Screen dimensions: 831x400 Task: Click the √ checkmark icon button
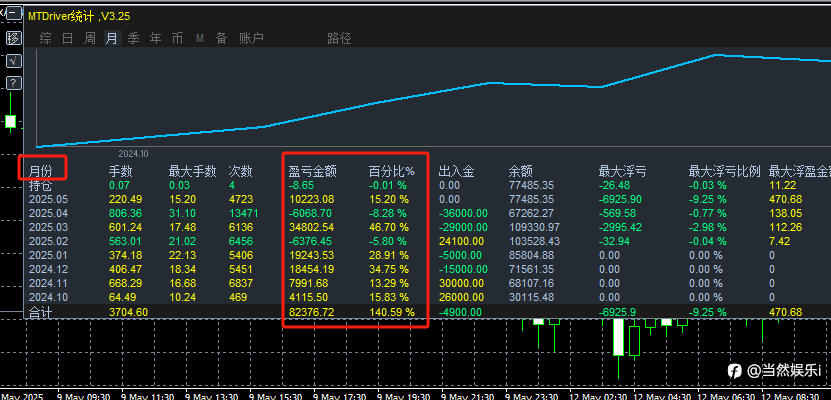[13, 60]
